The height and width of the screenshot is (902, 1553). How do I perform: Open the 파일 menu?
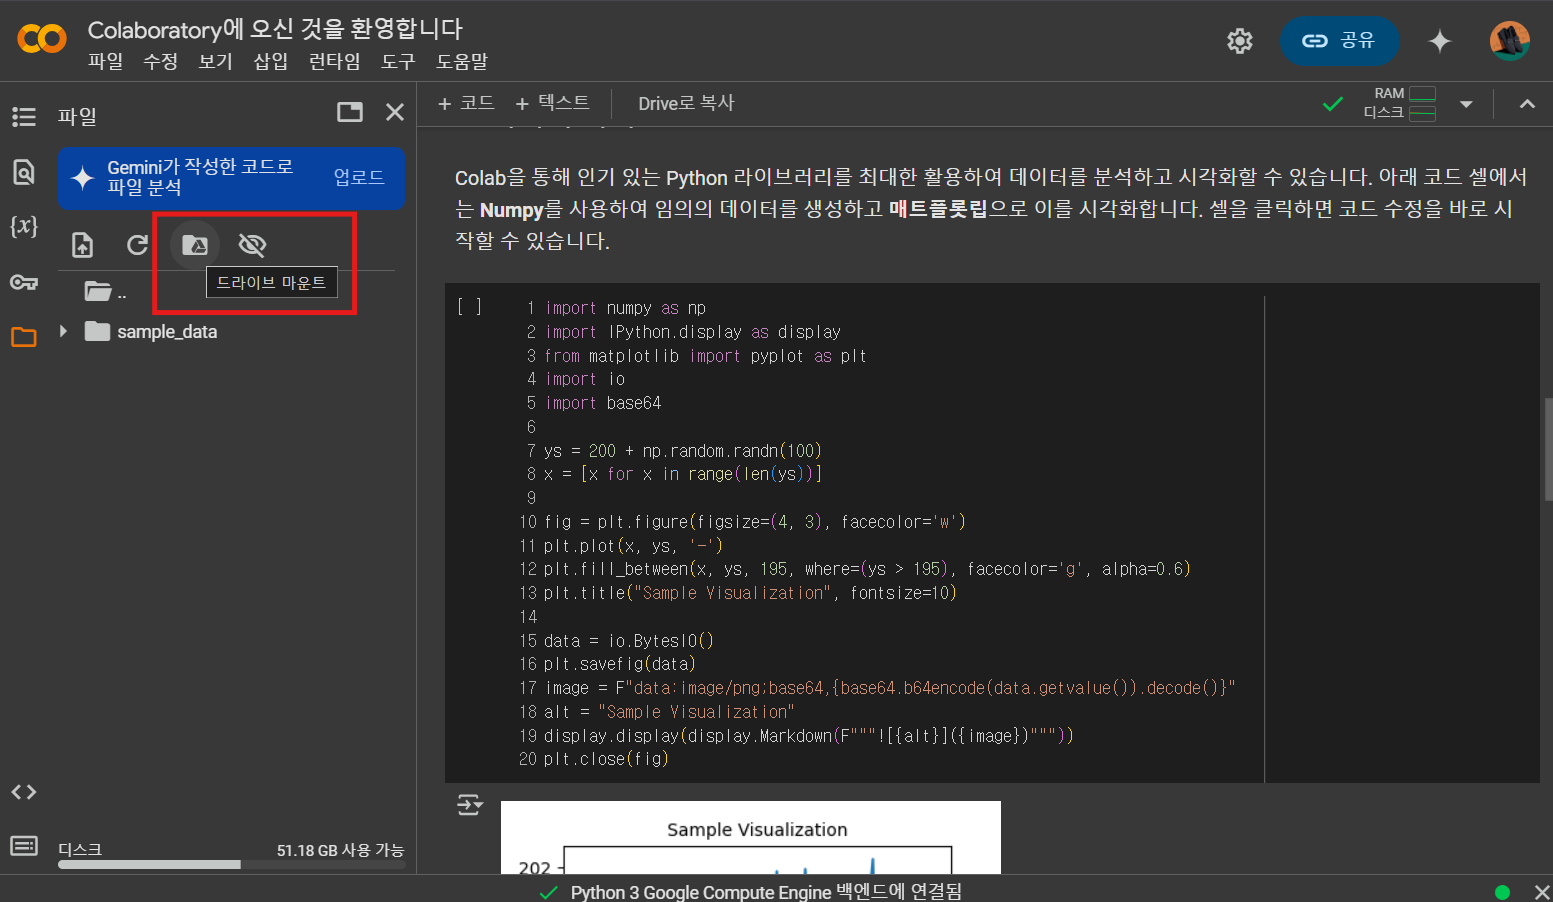coord(105,61)
